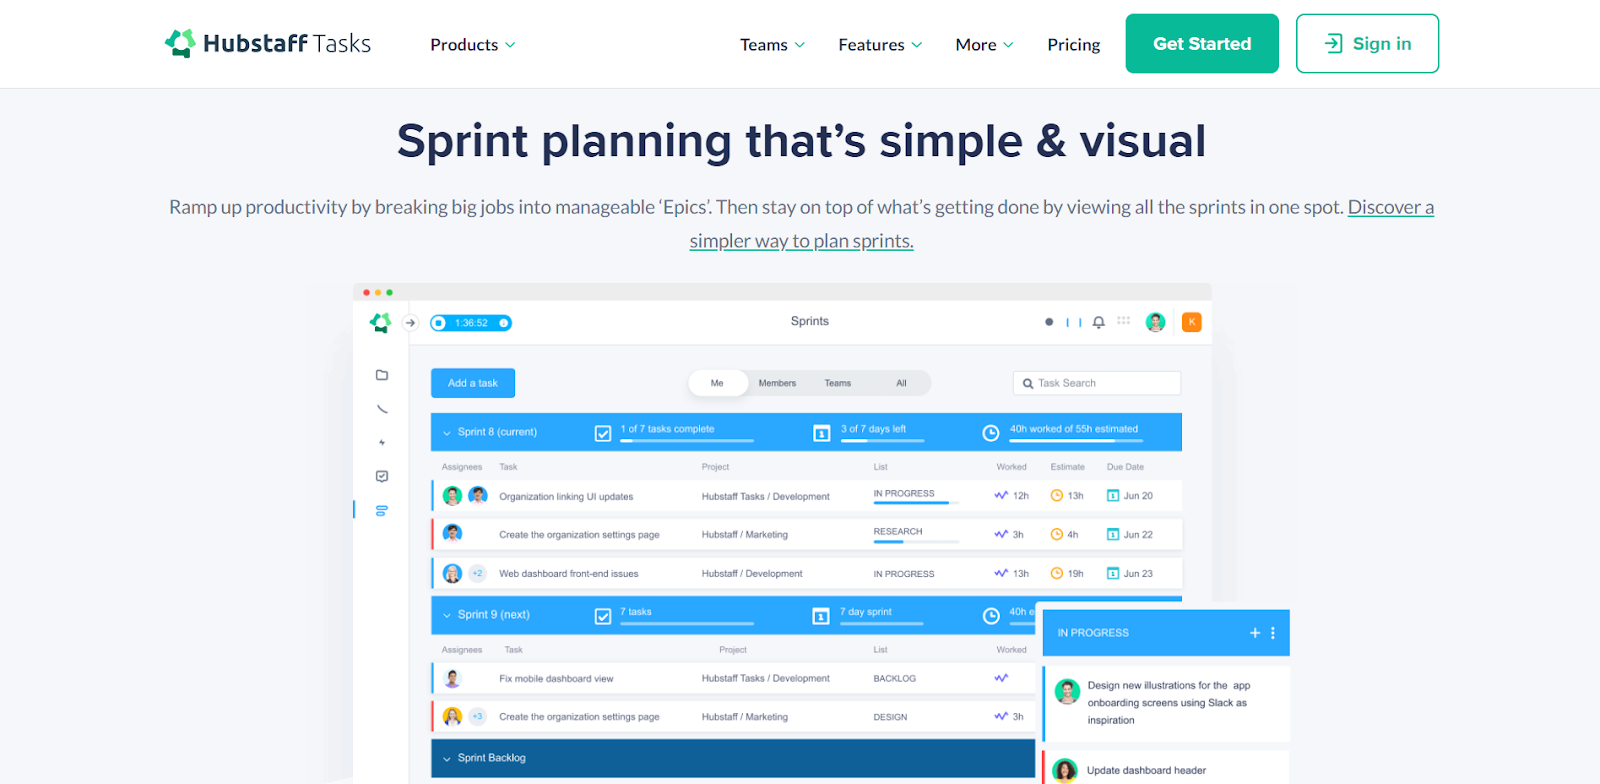Click the Add a task button
The width and height of the screenshot is (1600, 784).
click(473, 383)
